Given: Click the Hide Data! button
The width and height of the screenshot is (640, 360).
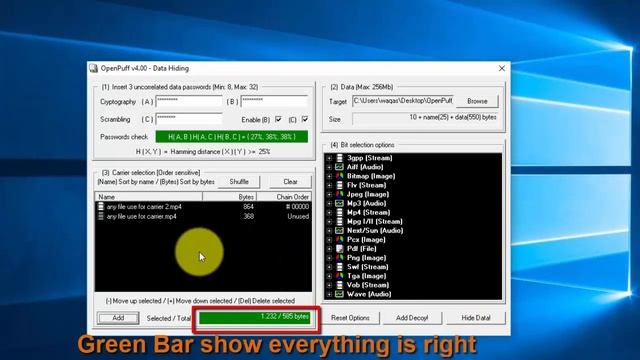Looking at the screenshot, I should (x=476, y=318).
